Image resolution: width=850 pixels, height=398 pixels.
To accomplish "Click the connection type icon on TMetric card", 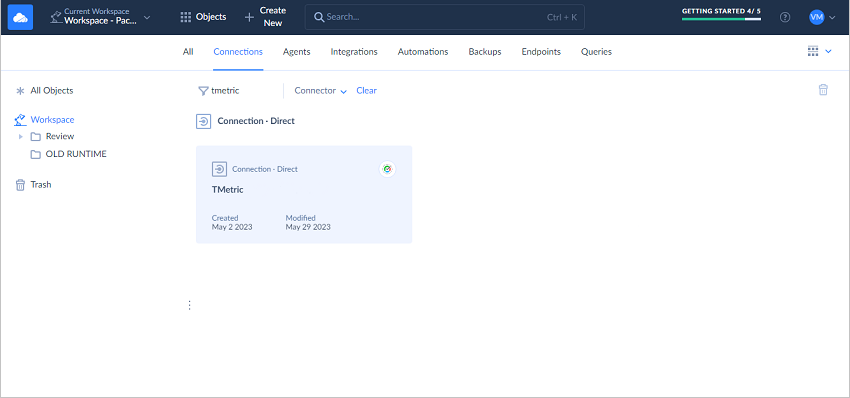I will coord(219,169).
